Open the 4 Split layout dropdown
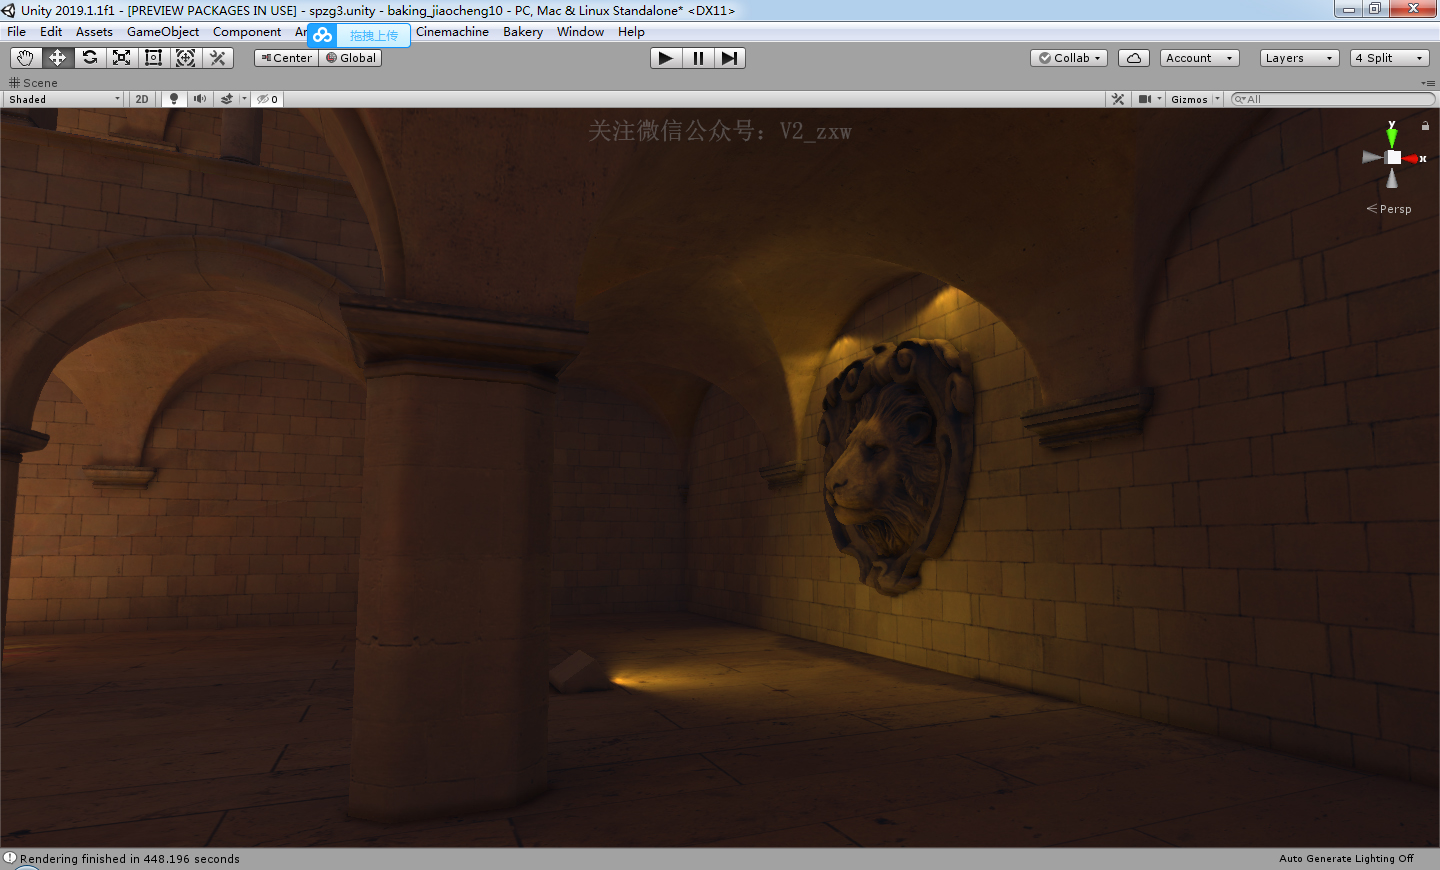 pyautogui.click(x=1390, y=58)
